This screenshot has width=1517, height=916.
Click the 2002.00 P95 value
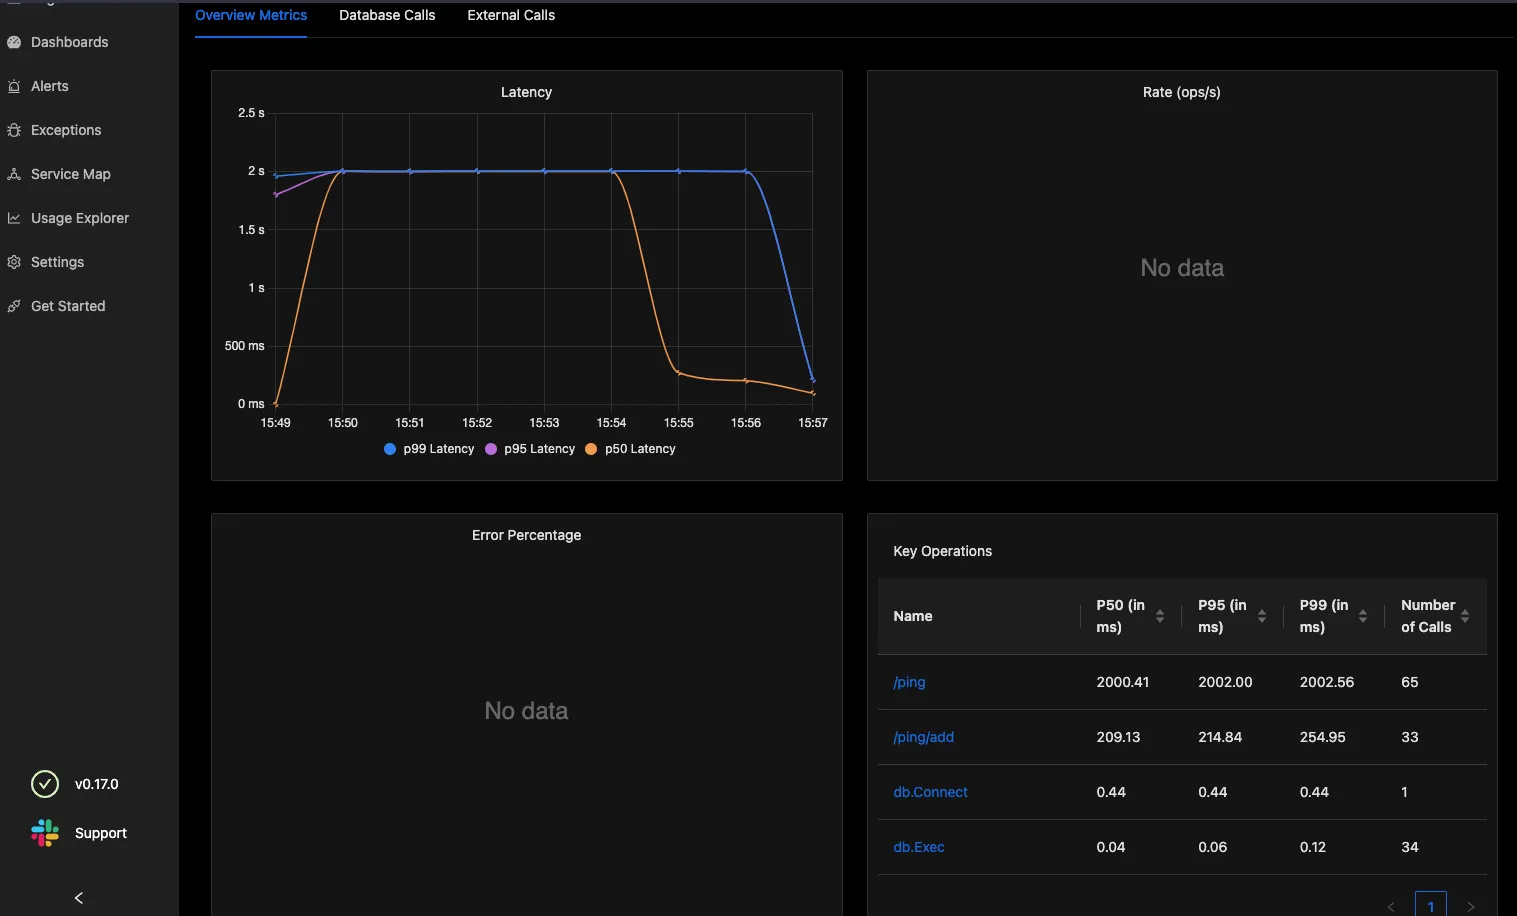click(1225, 682)
